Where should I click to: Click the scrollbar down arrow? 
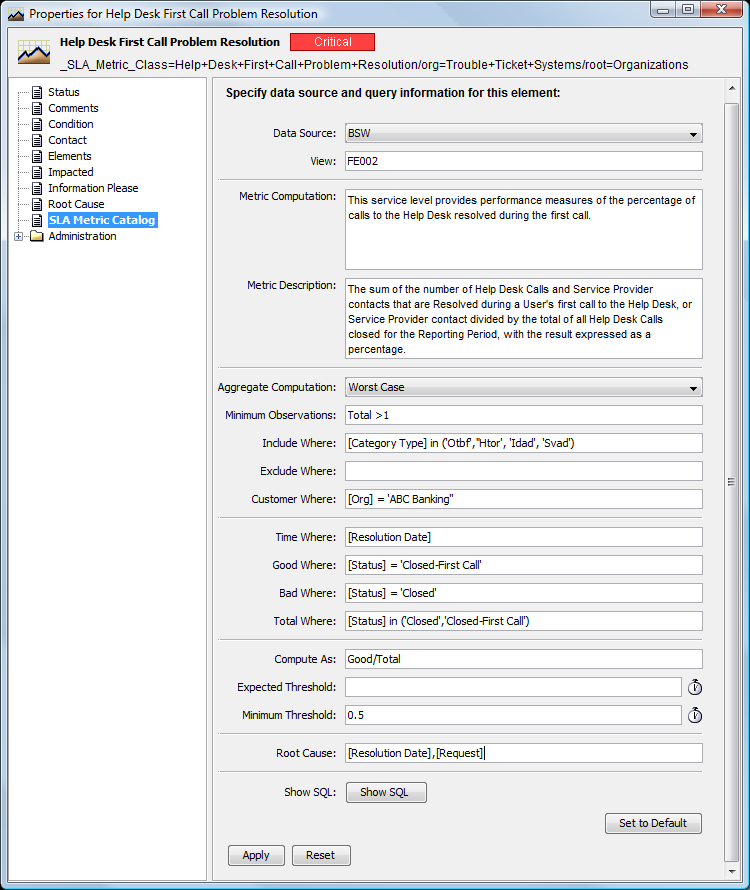[x=732, y=871]
